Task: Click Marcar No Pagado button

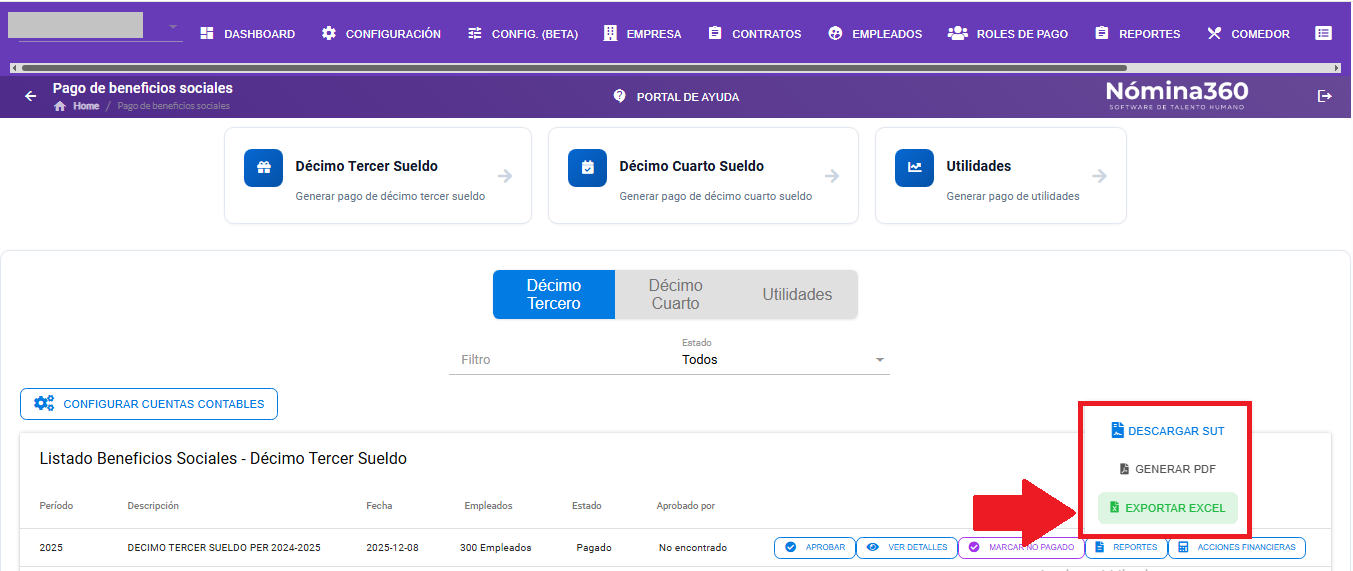Action: click(x=1021, y=547)
